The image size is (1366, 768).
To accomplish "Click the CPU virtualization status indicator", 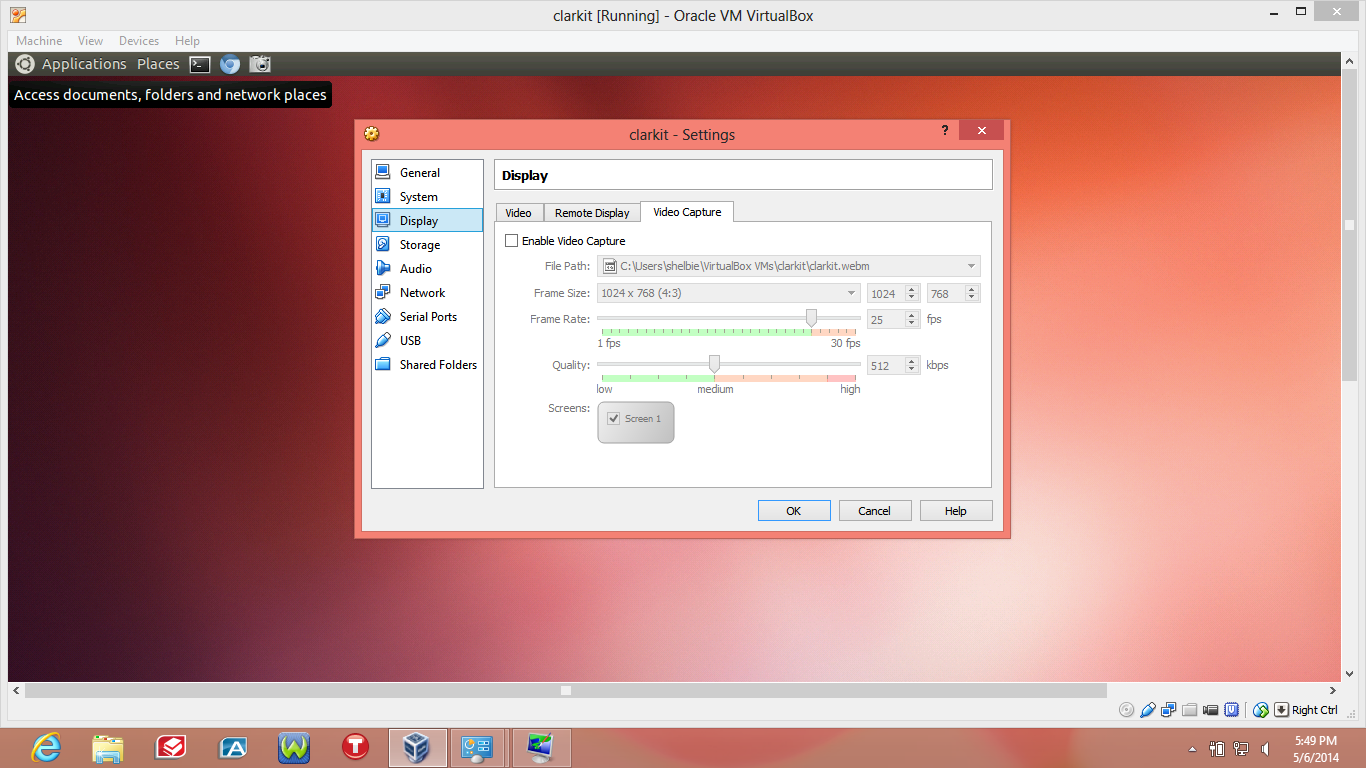I will pos(1232,710).
